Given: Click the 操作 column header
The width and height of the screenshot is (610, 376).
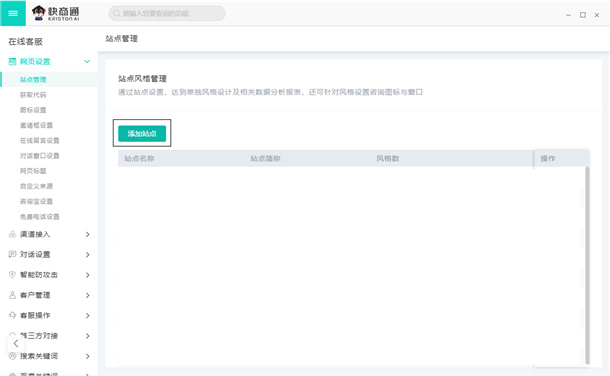Looking at the screenshot, I should pyautogui.click(x=548, y=158).
